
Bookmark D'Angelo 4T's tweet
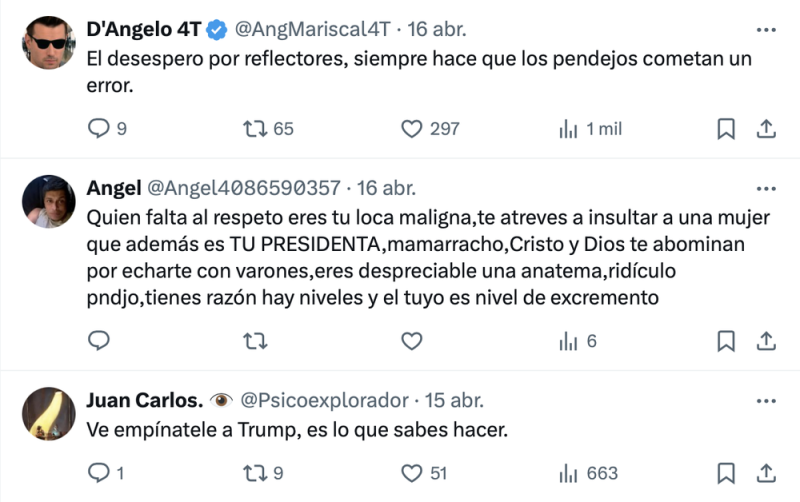tap(727, 128)
